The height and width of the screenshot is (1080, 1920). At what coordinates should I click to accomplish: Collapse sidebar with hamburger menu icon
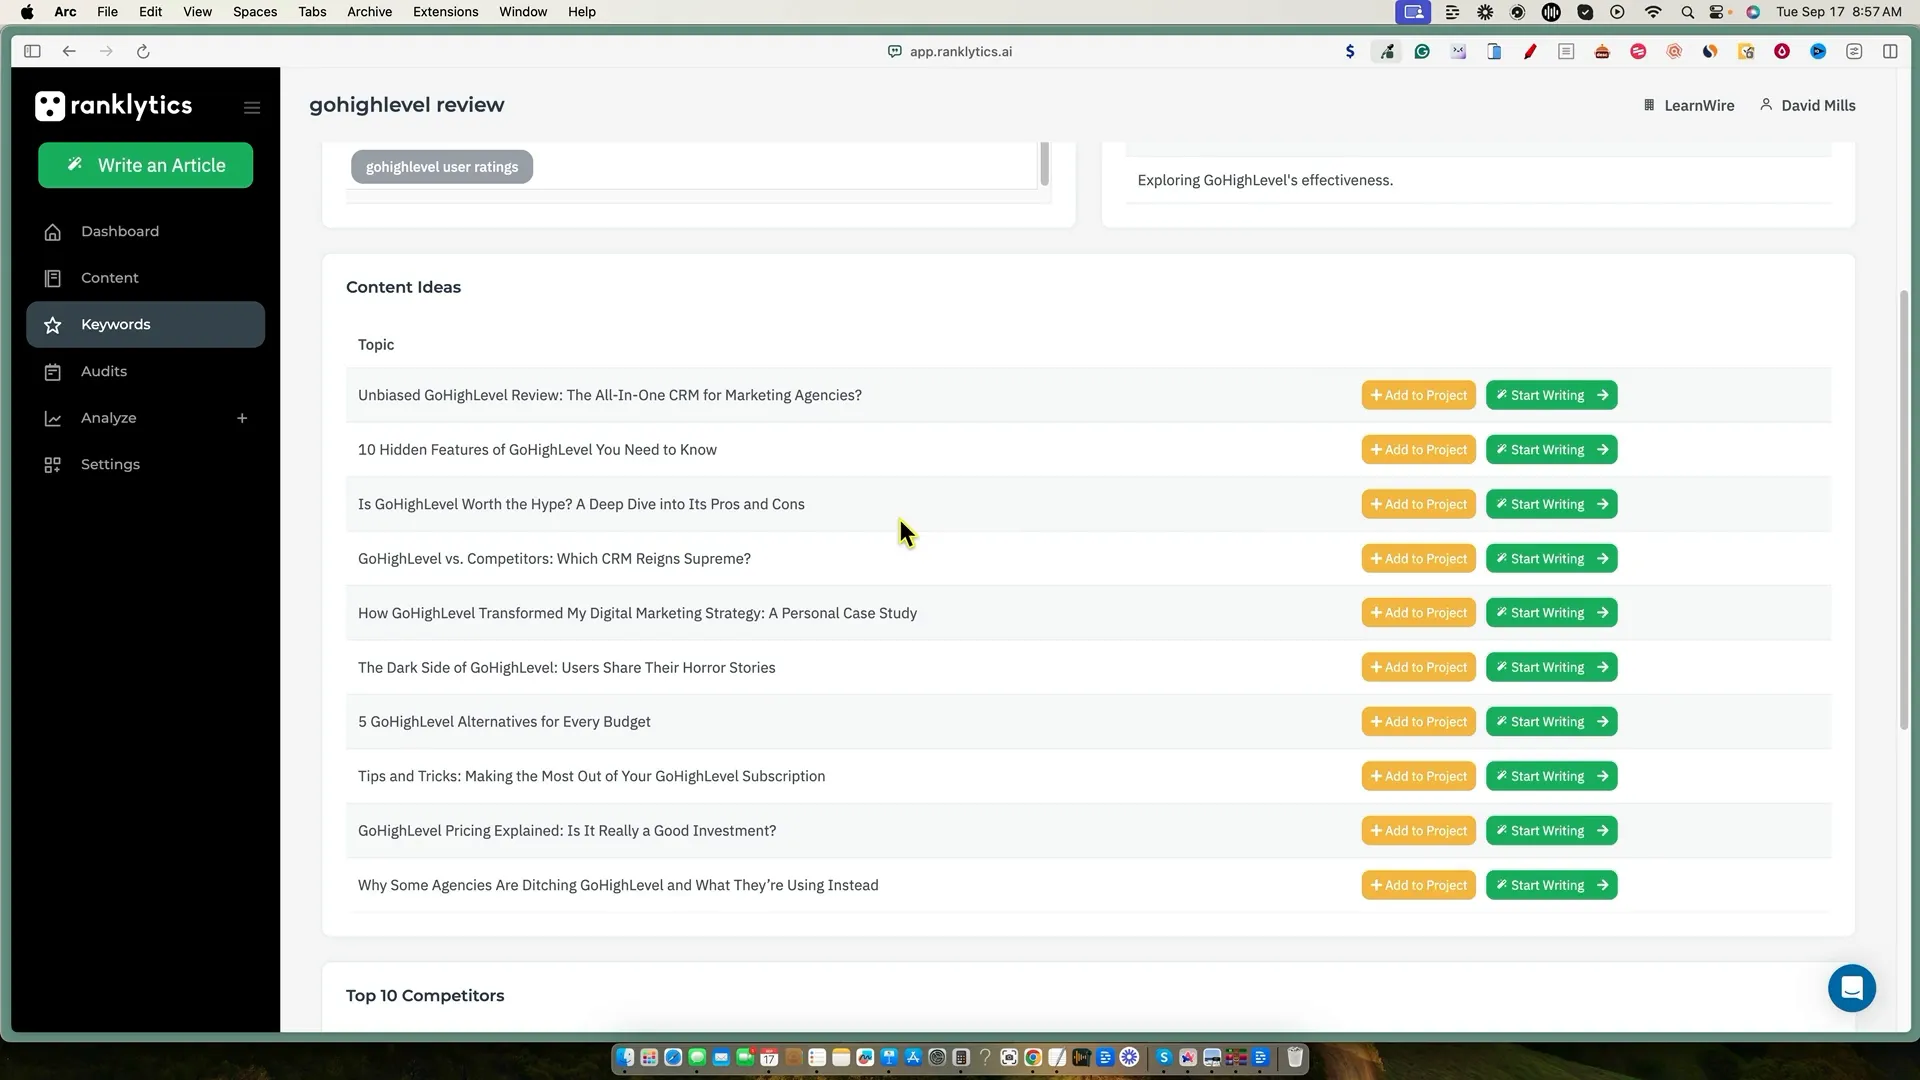click(252, 108)
